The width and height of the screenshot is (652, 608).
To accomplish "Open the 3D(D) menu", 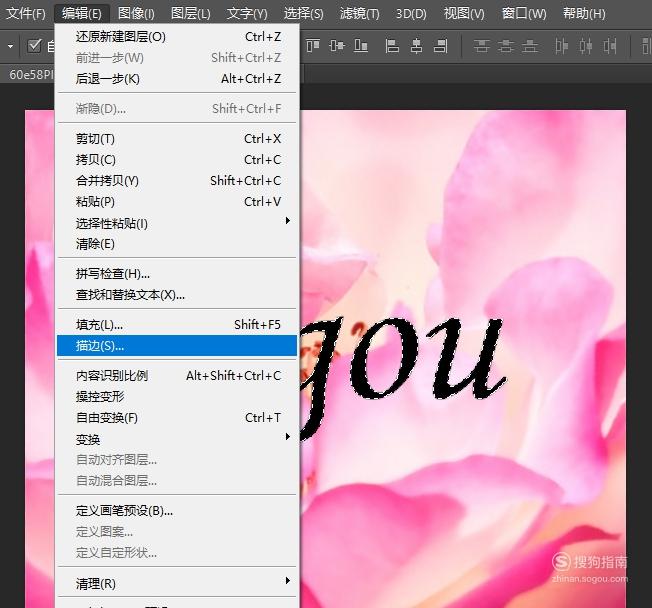I will point(411,14).
